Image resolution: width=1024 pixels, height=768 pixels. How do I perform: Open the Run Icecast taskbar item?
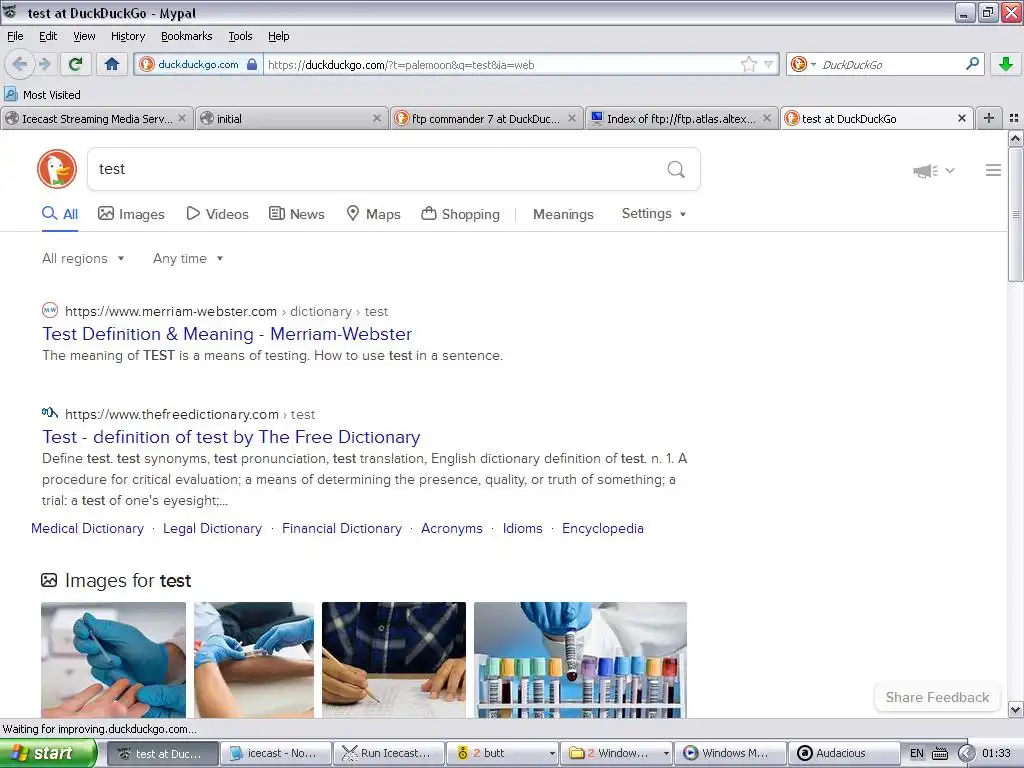[389, 753]
